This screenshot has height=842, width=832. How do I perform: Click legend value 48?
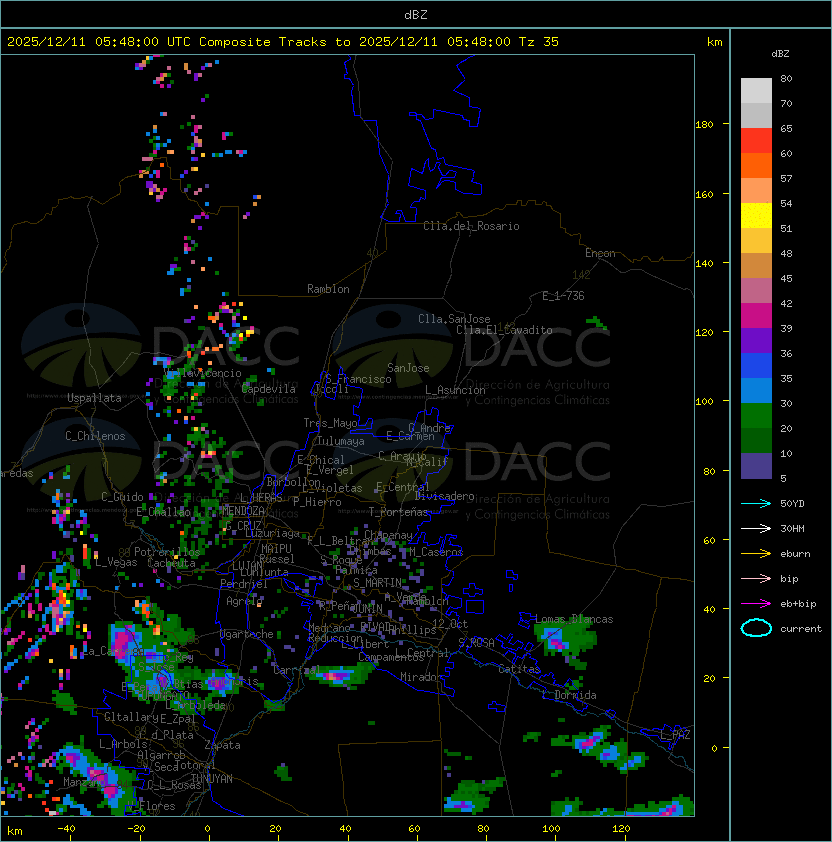(786, 253)
